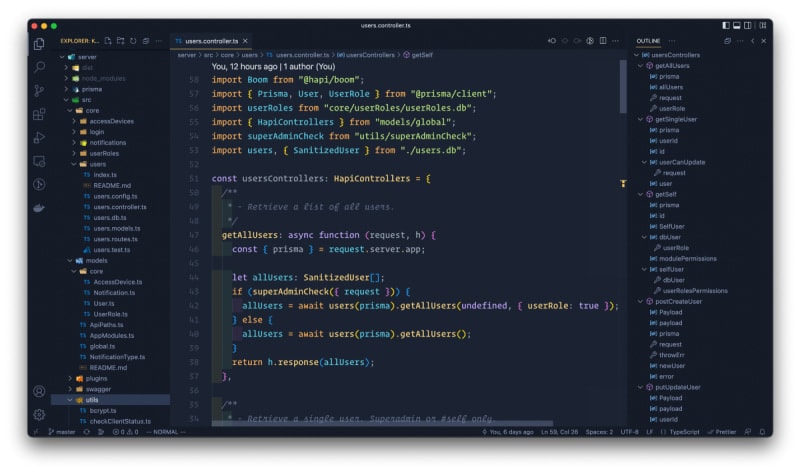Click the Split Editor Right icon
This screenshot has width=800, height=473.
[603, 41]
